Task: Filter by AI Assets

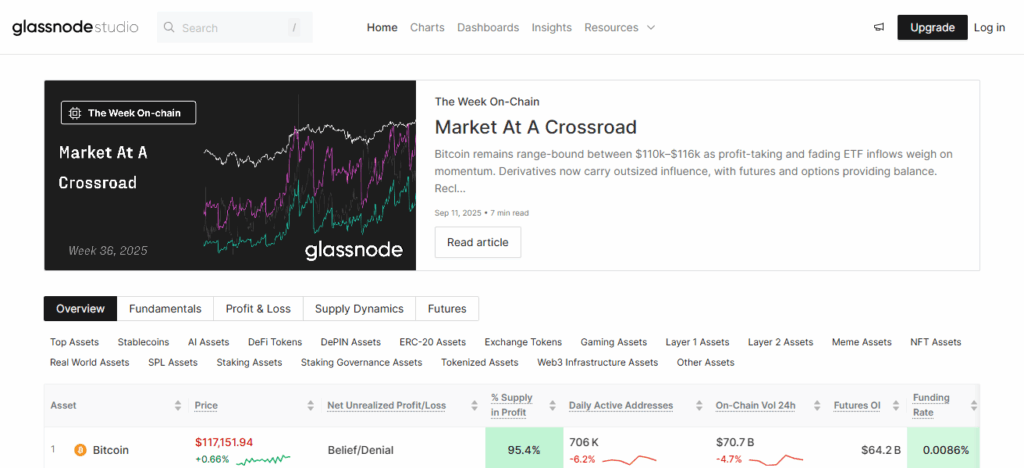Action: coord(208,342)
